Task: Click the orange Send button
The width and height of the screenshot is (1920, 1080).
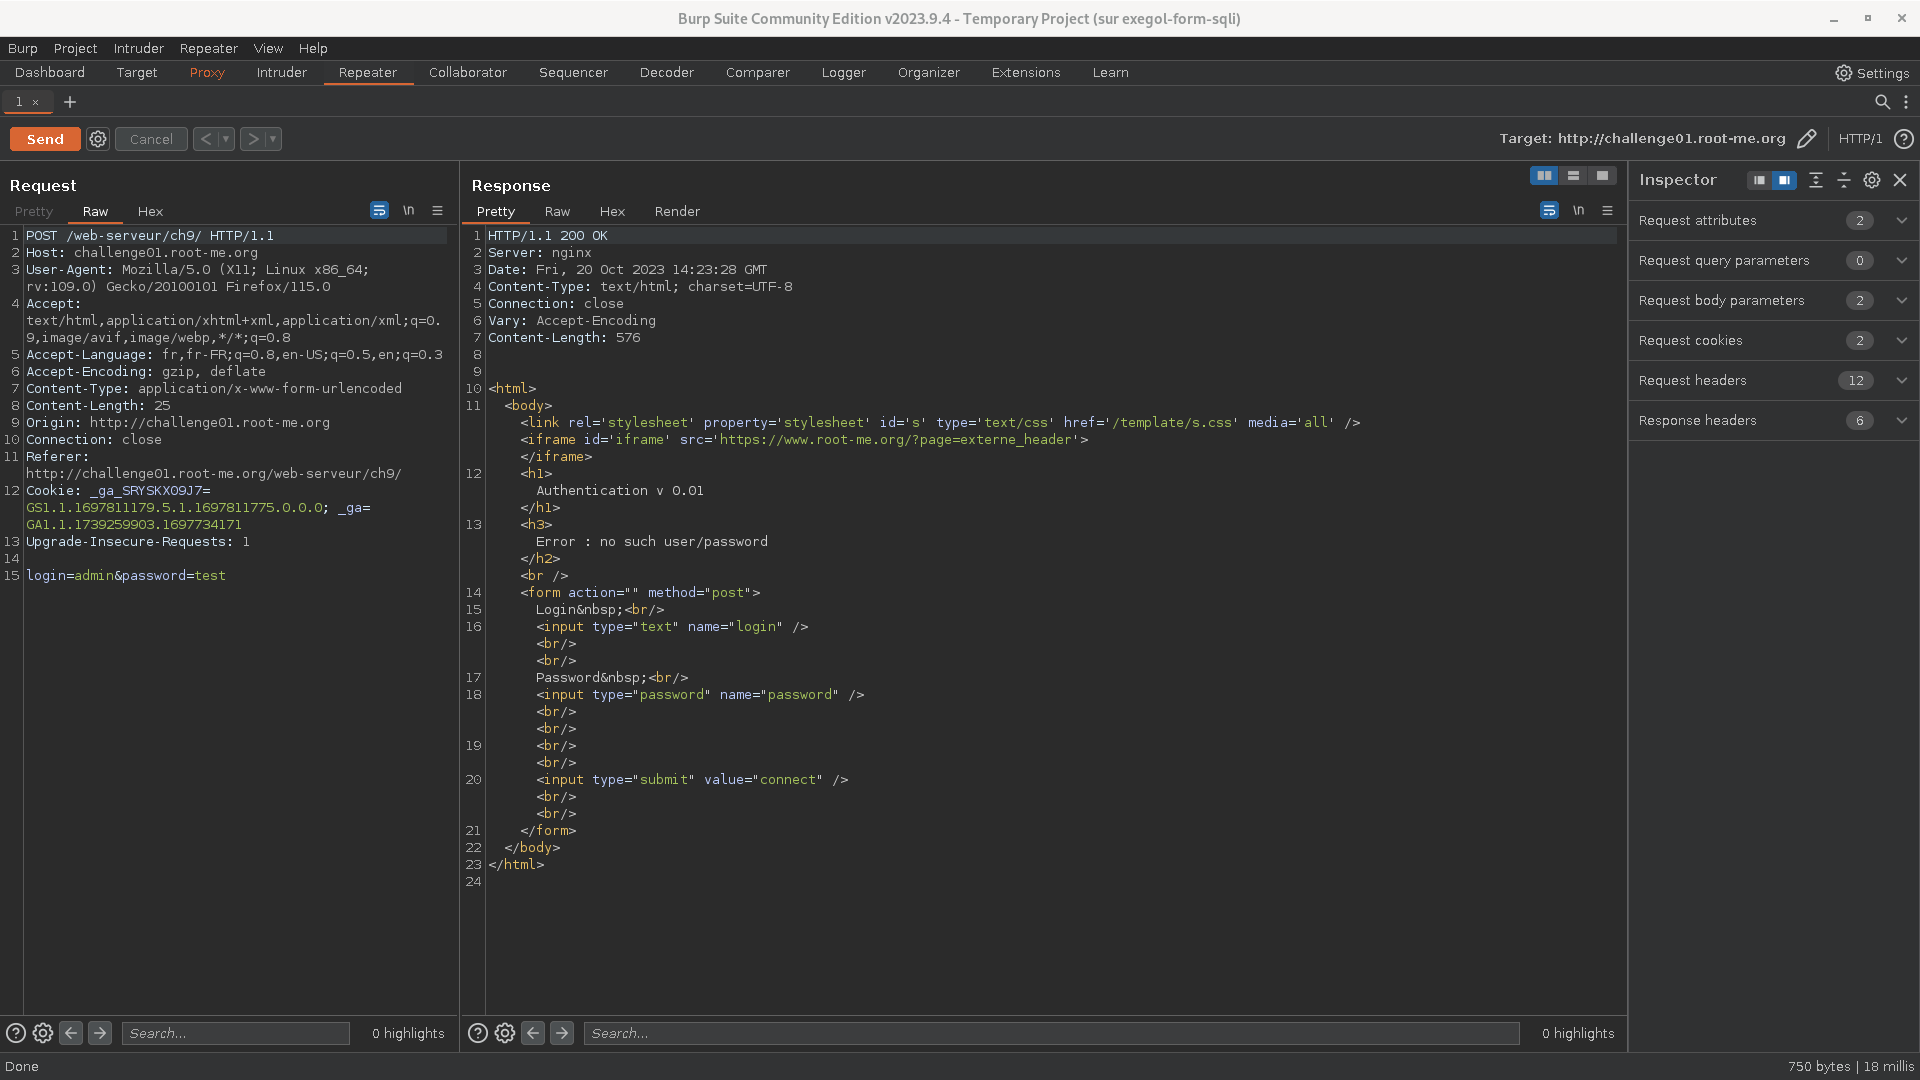Action: click(45, 139)
